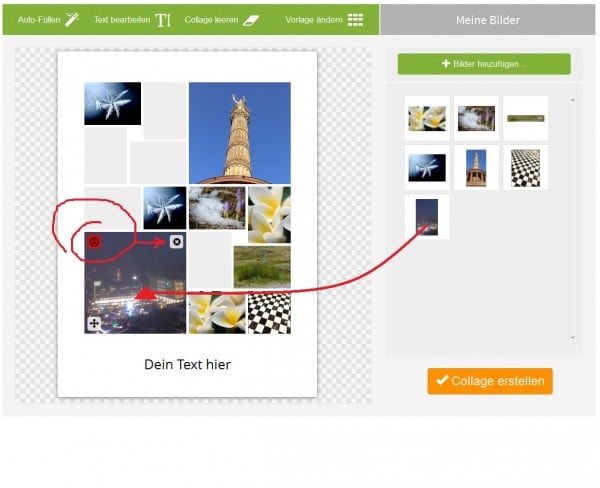Viewport: 600px width, 488px height.
Task: Switch to the Meine Bilder tab
Action: tap(488, 19)
